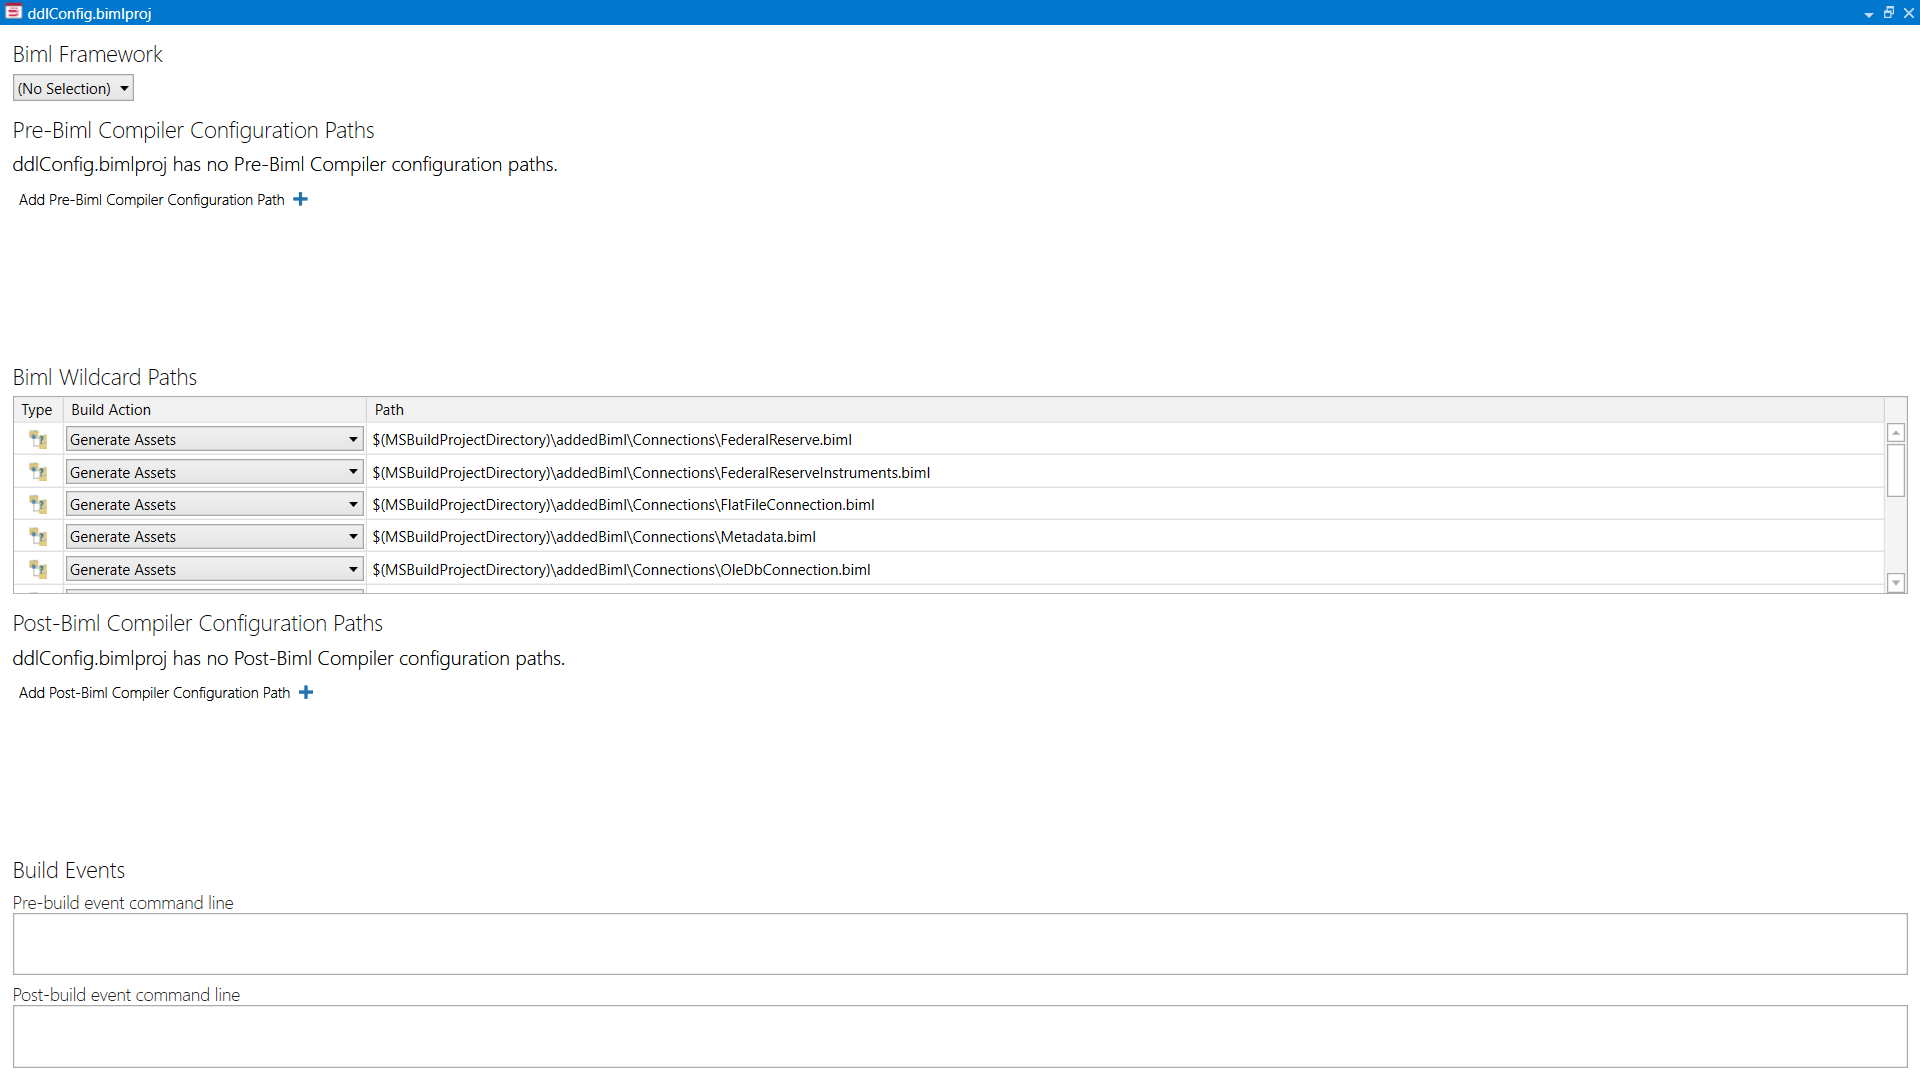Click the plus icon next to Add Post-Biml Compiler Configuration Path
Image resolution: width=1920 pixels, height=1080 pixels.
(306, 692)
